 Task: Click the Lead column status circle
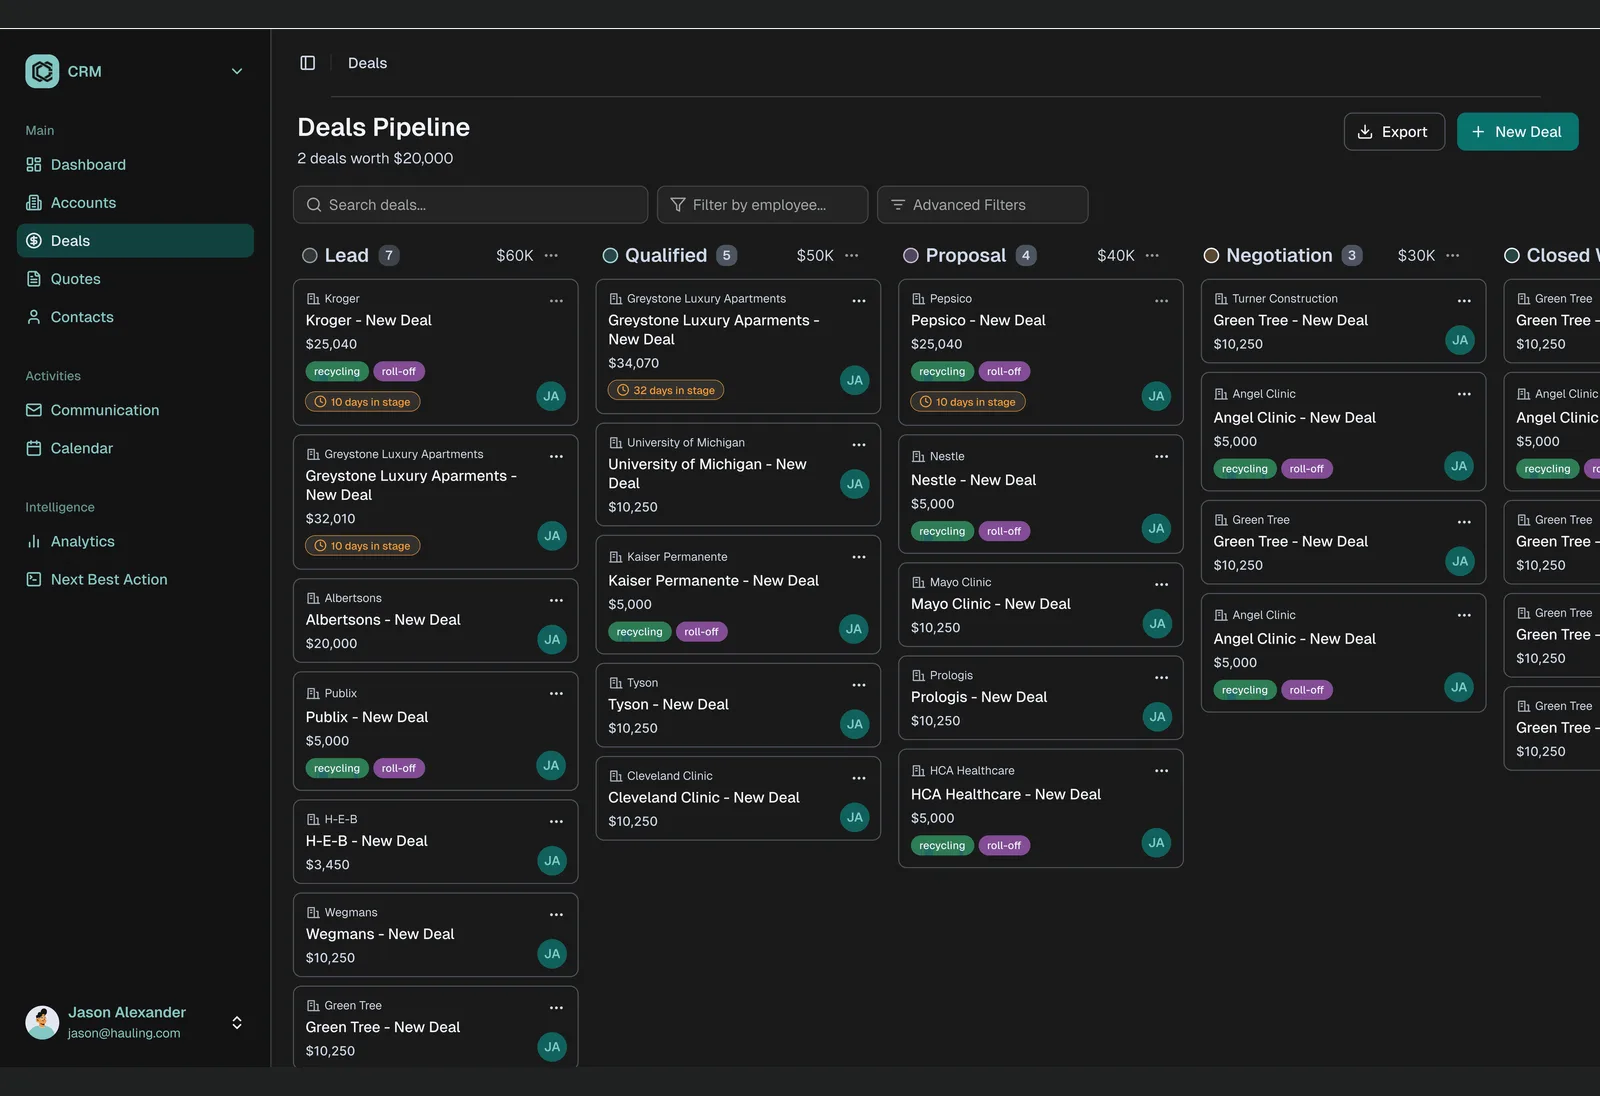coord(310,255)
